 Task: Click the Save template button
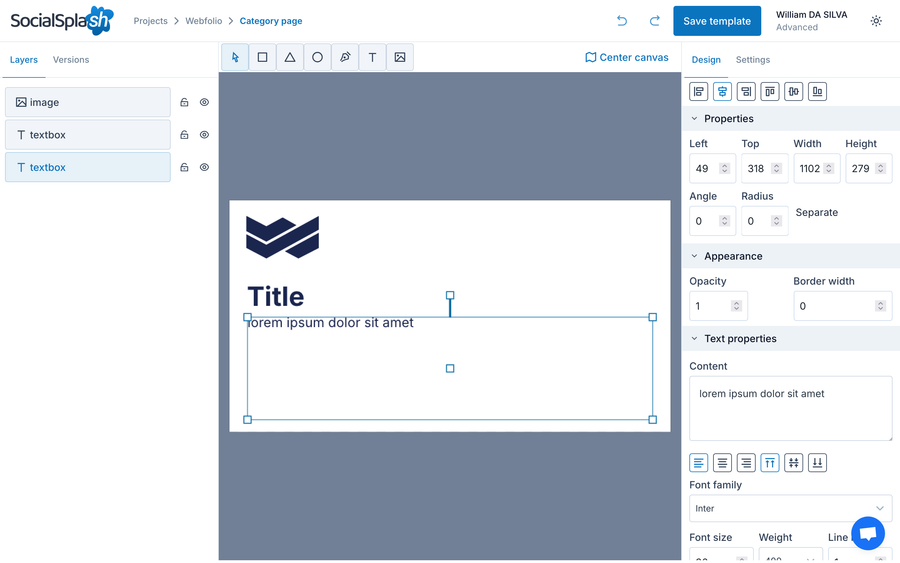tap(717, 21)
